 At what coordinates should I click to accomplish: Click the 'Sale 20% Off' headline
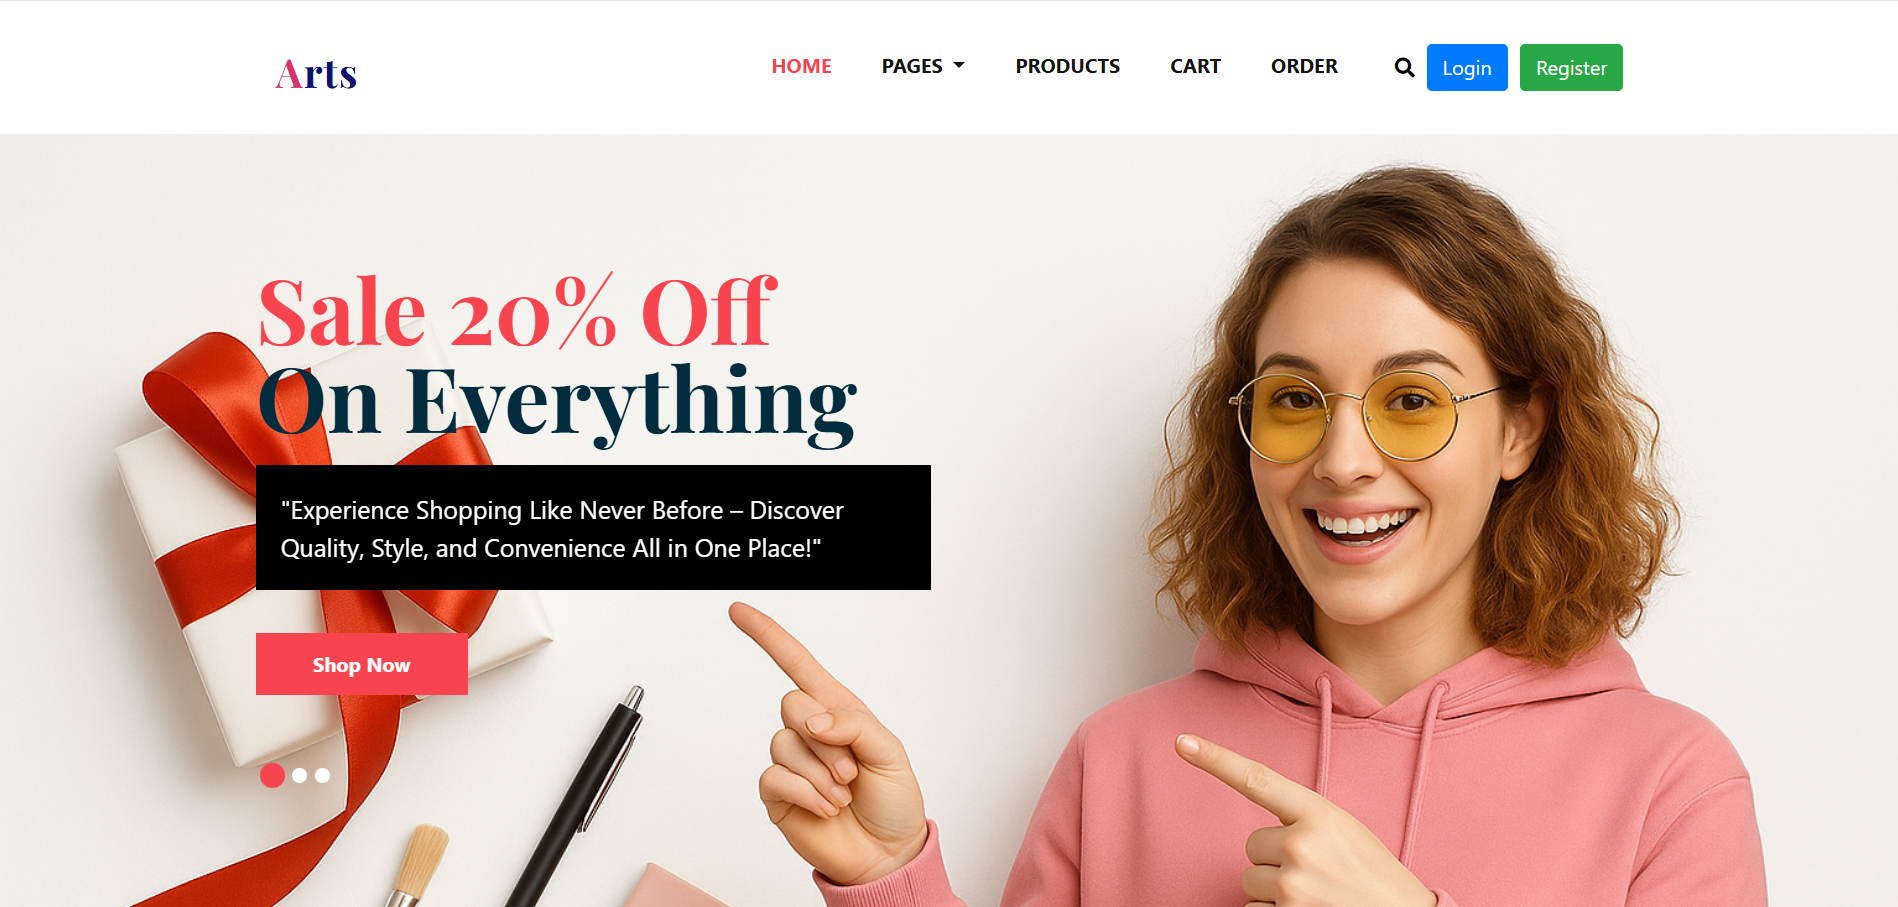(517, 312)
